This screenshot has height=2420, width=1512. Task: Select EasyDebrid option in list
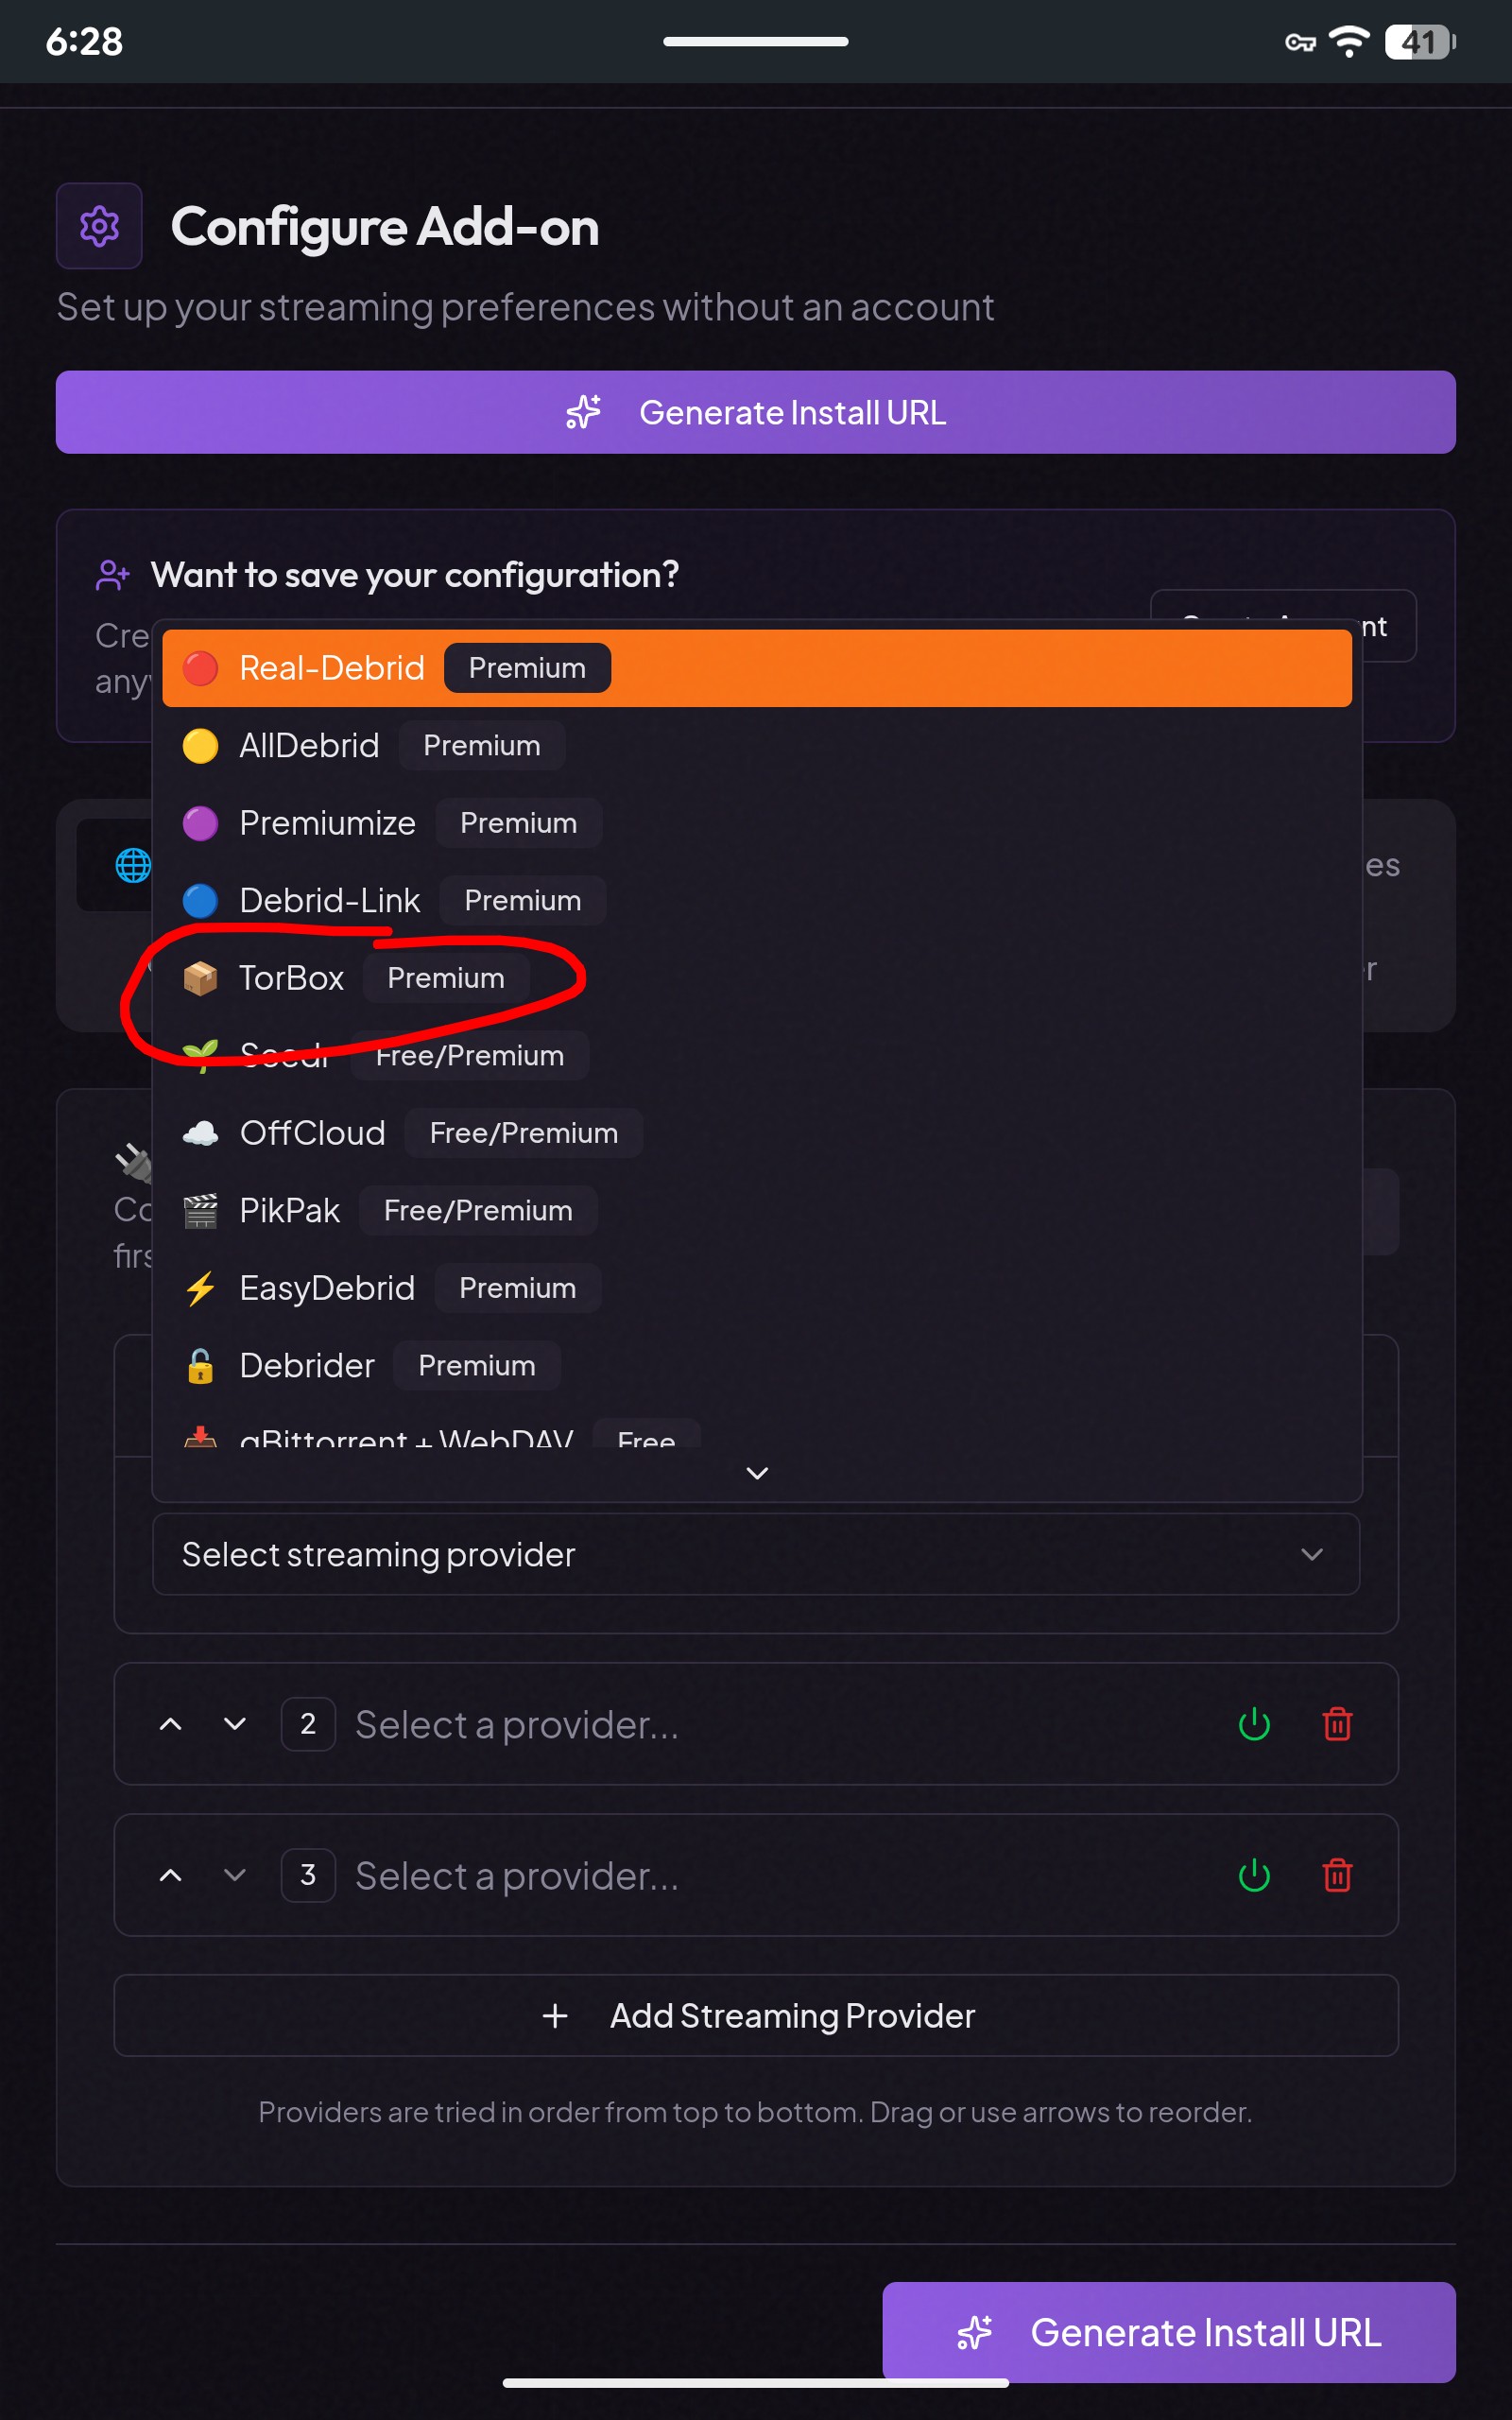pyautogui.click(x=327, y=1288)
